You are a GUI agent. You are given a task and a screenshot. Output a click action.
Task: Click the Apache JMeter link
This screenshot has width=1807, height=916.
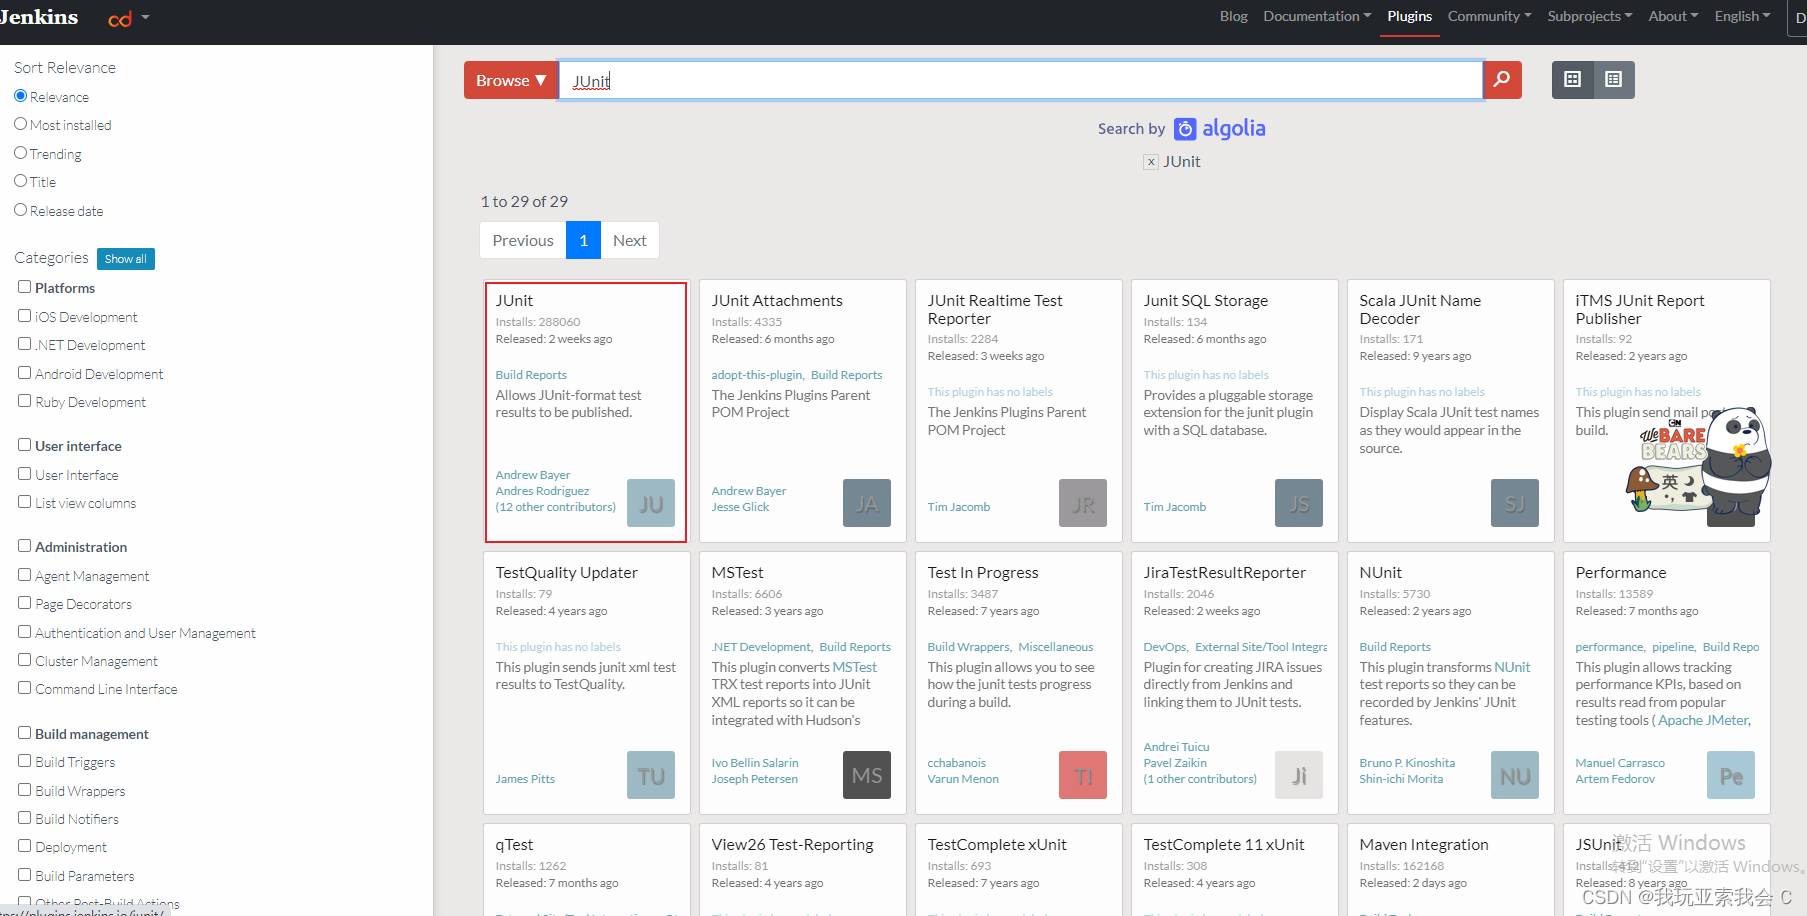pyautogui.click(x=1703, y=720)
